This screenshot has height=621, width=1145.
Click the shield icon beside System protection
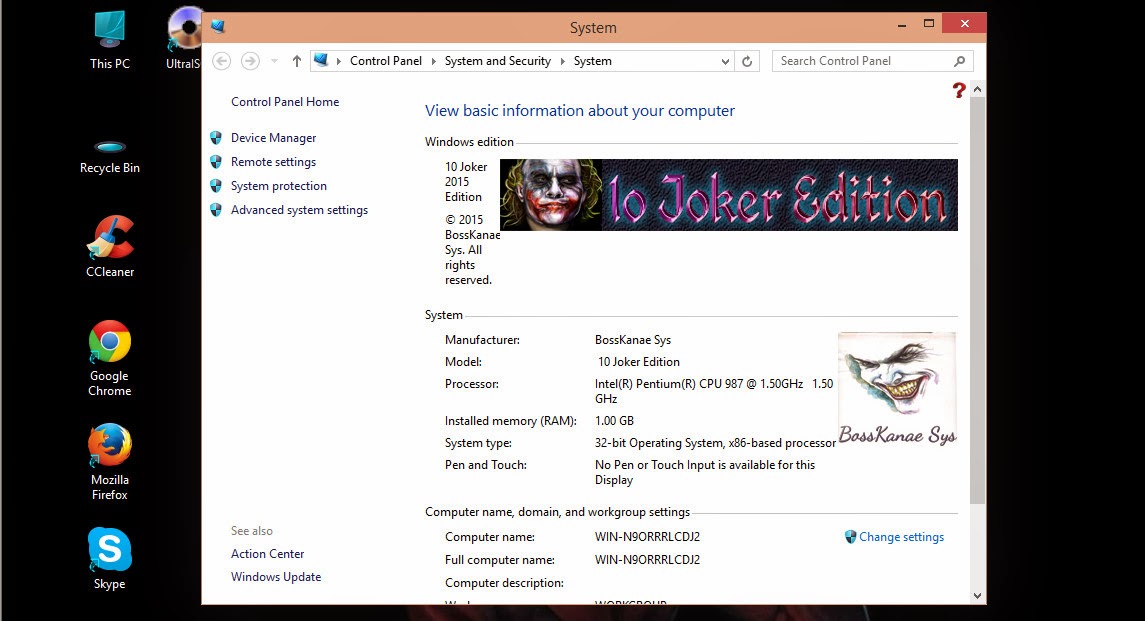(x=216, y=186)
